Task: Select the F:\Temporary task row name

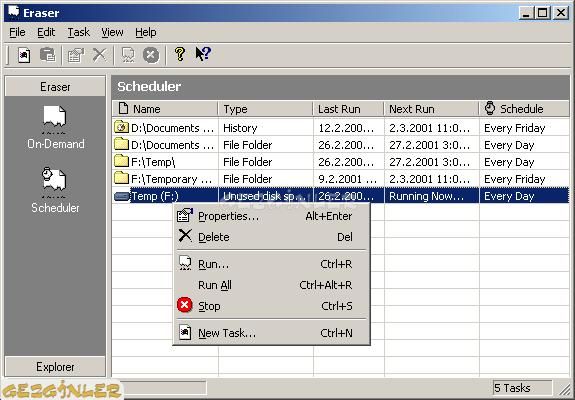Action: coord(172,179)
